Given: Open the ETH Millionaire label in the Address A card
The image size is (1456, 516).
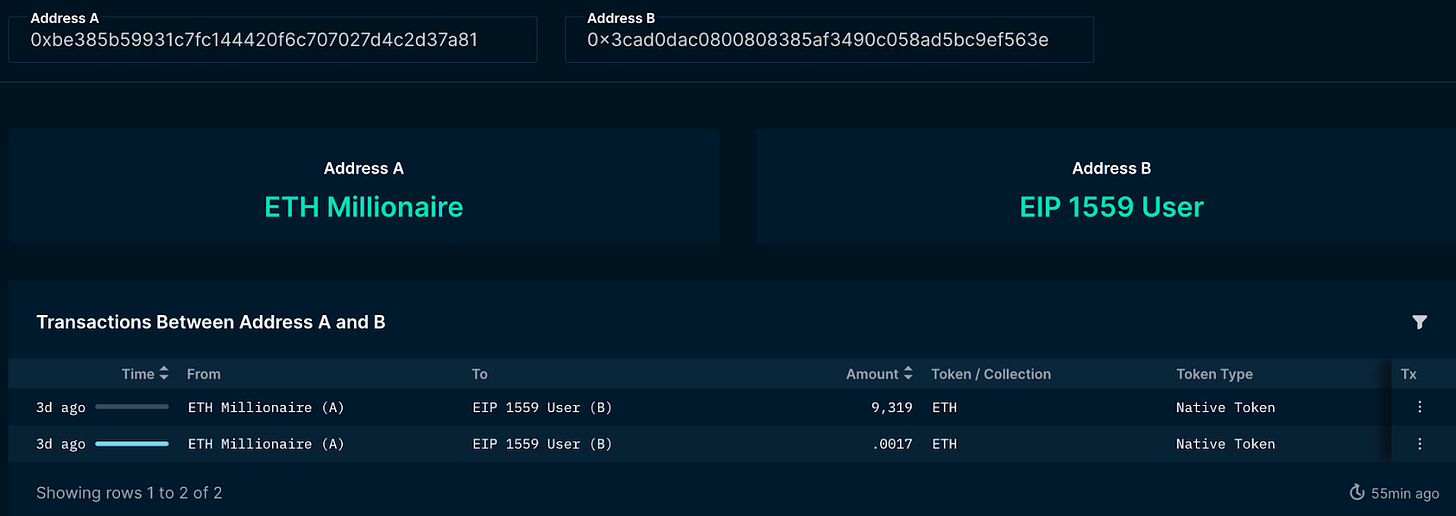Looking at the screenshot, I should pyautogui.click(x=363, y=207).
